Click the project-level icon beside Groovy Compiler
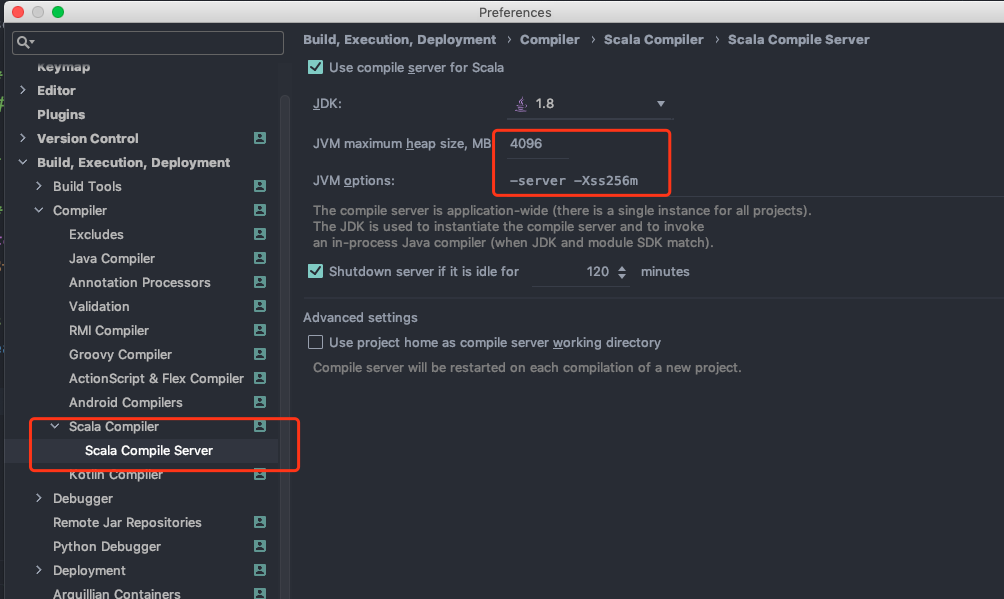The width and height of the screenshot is (1004, 599). [x=260, y=354]
